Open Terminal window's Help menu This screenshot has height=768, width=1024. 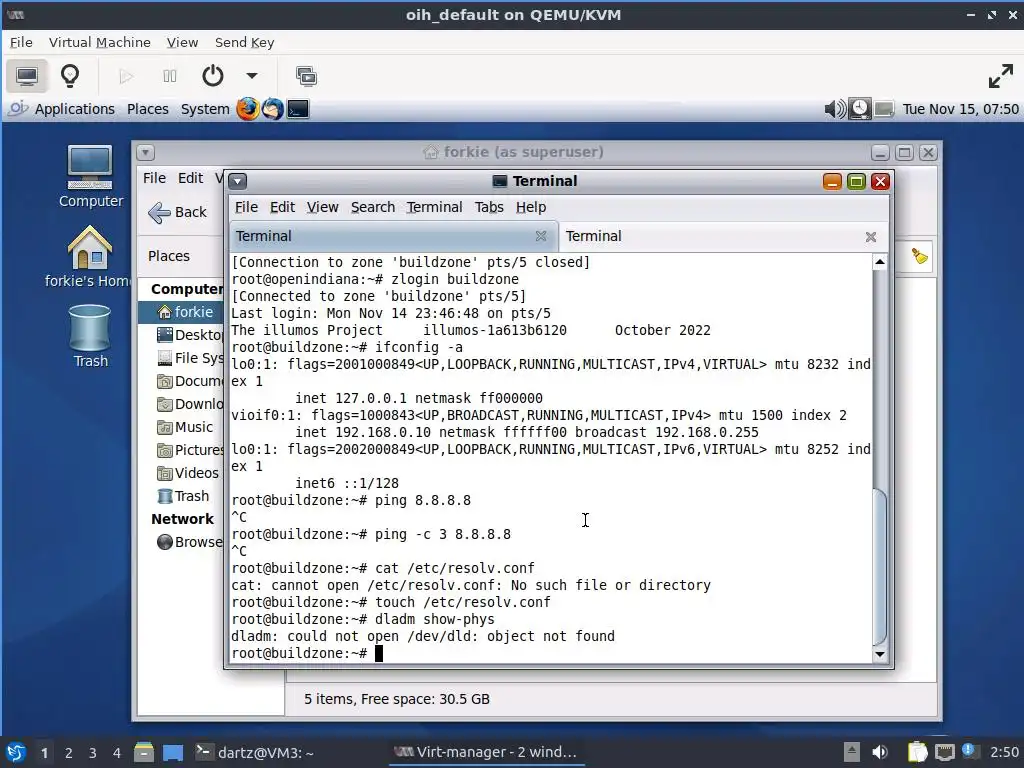531,207
